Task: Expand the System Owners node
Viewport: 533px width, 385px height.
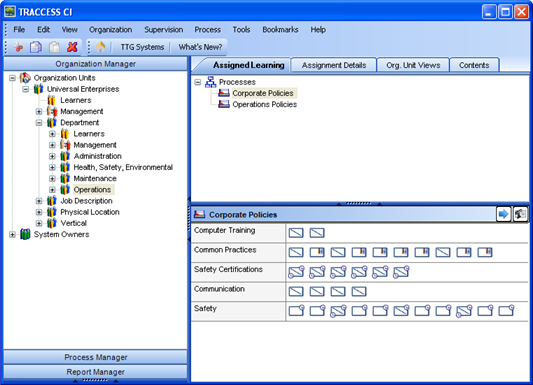Action: coord(12,234)
